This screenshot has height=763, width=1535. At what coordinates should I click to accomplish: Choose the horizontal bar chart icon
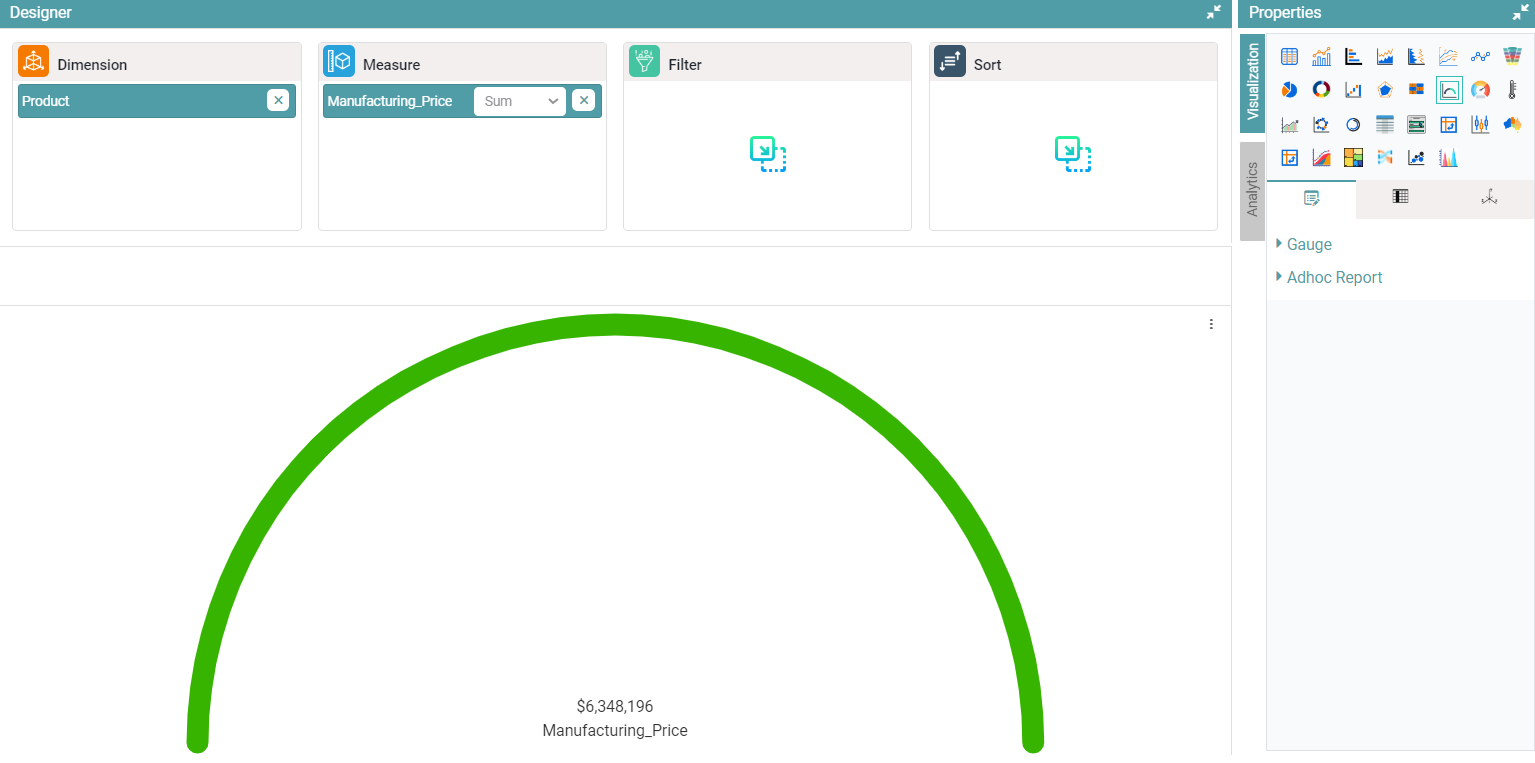point(1353,56)
